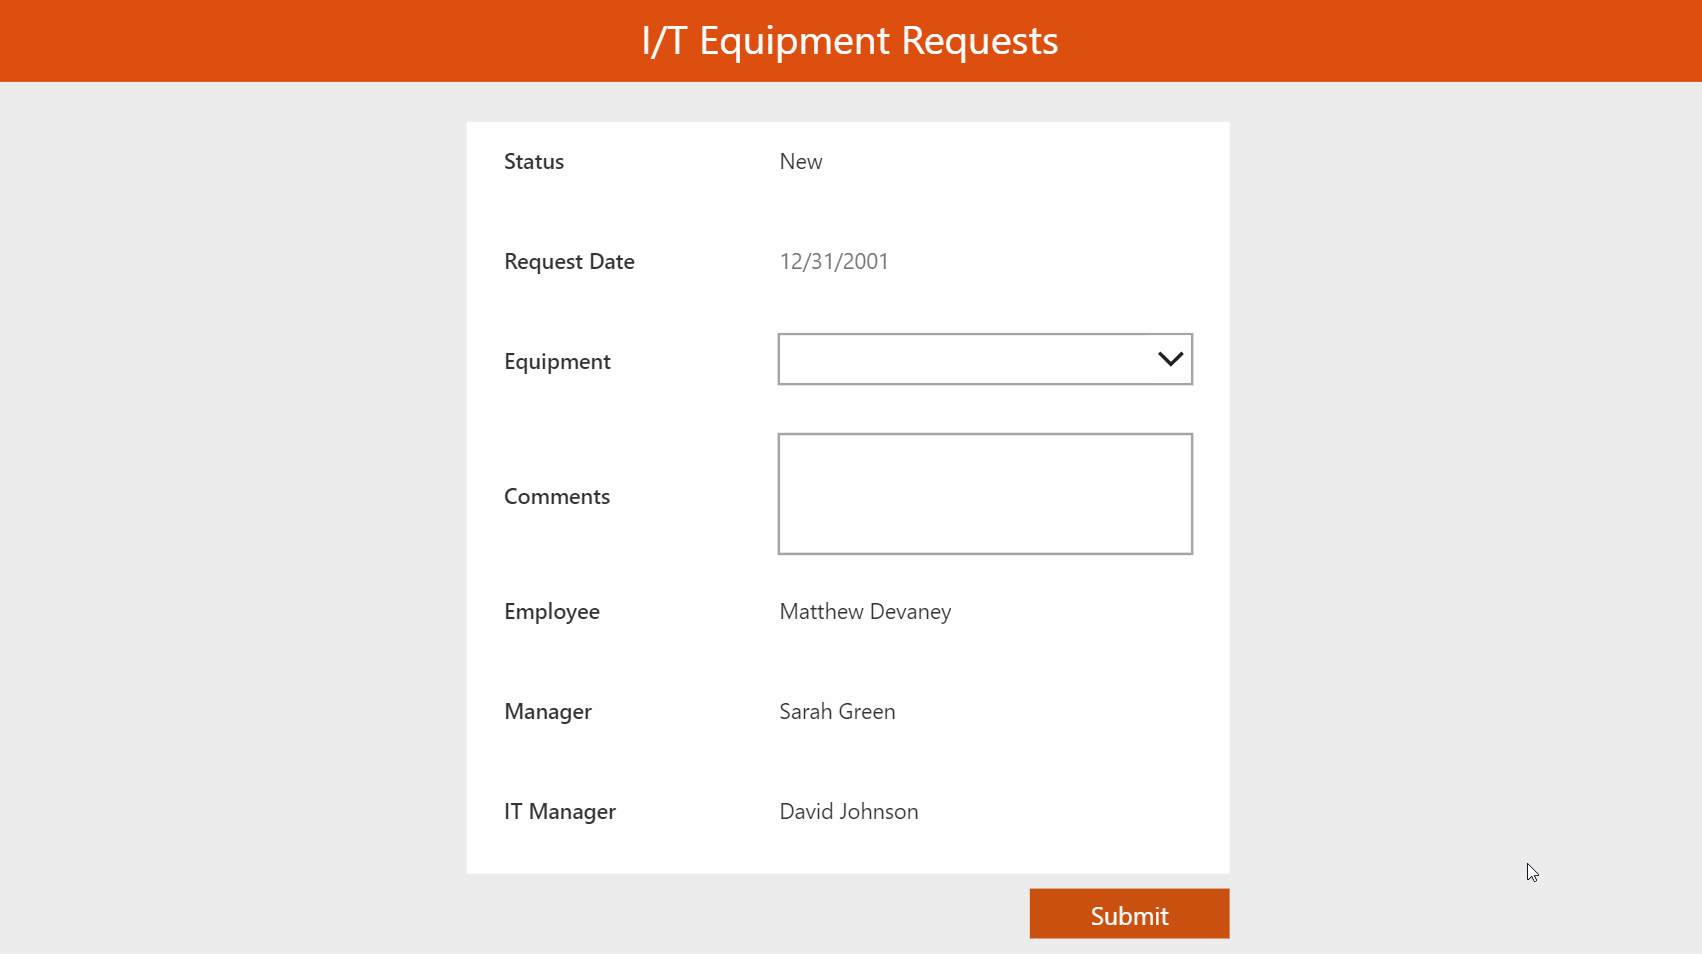1702x954 pixels.
Task: Select employee name Matthew Devaney
Action: (x=864, y=611)
